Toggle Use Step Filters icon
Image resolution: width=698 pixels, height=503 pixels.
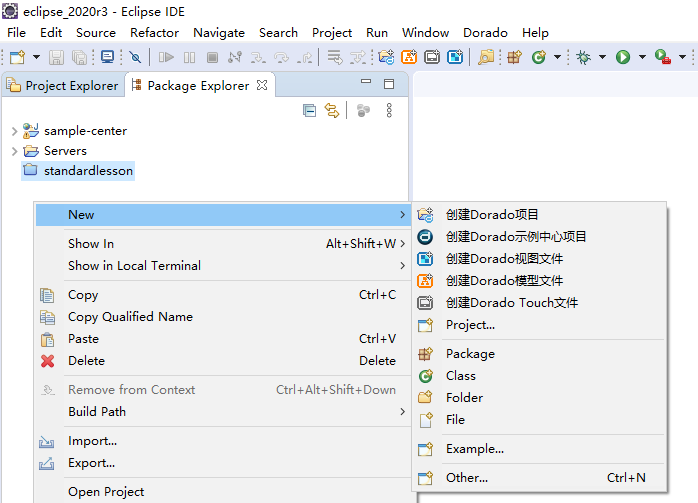(357, 57)
